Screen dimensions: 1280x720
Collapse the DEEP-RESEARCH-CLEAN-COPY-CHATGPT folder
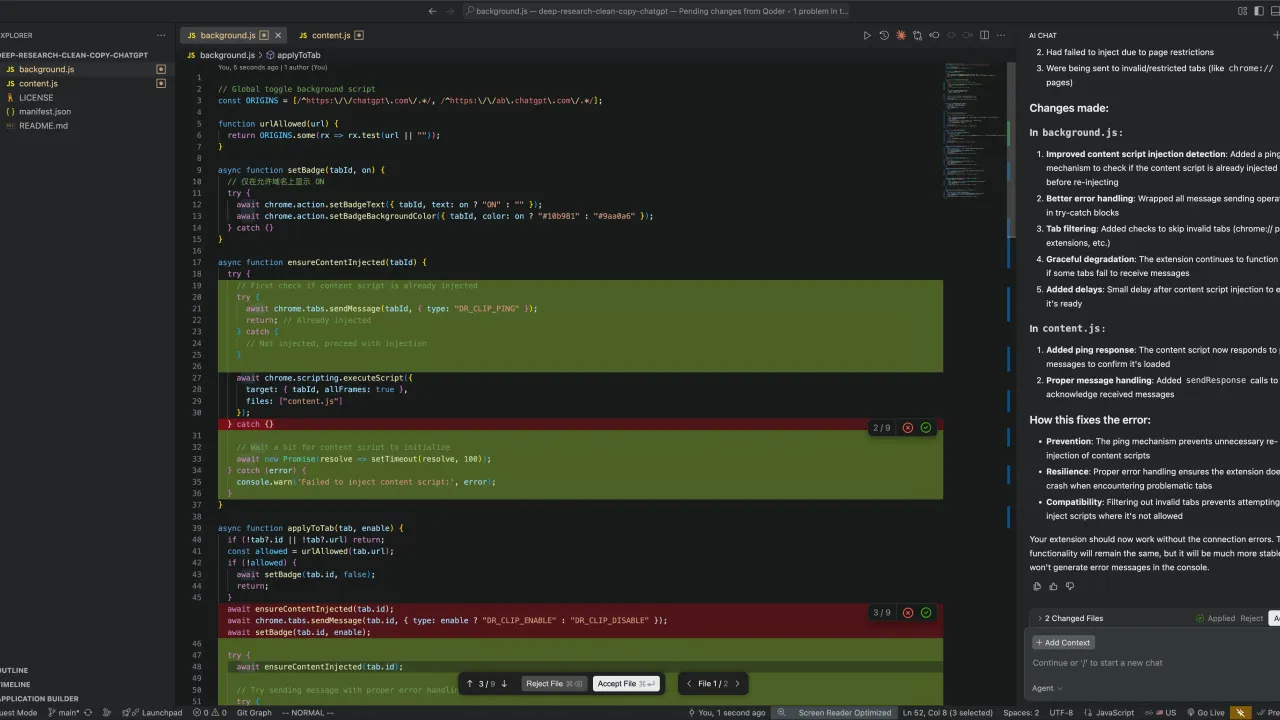[x=73, y=55]
